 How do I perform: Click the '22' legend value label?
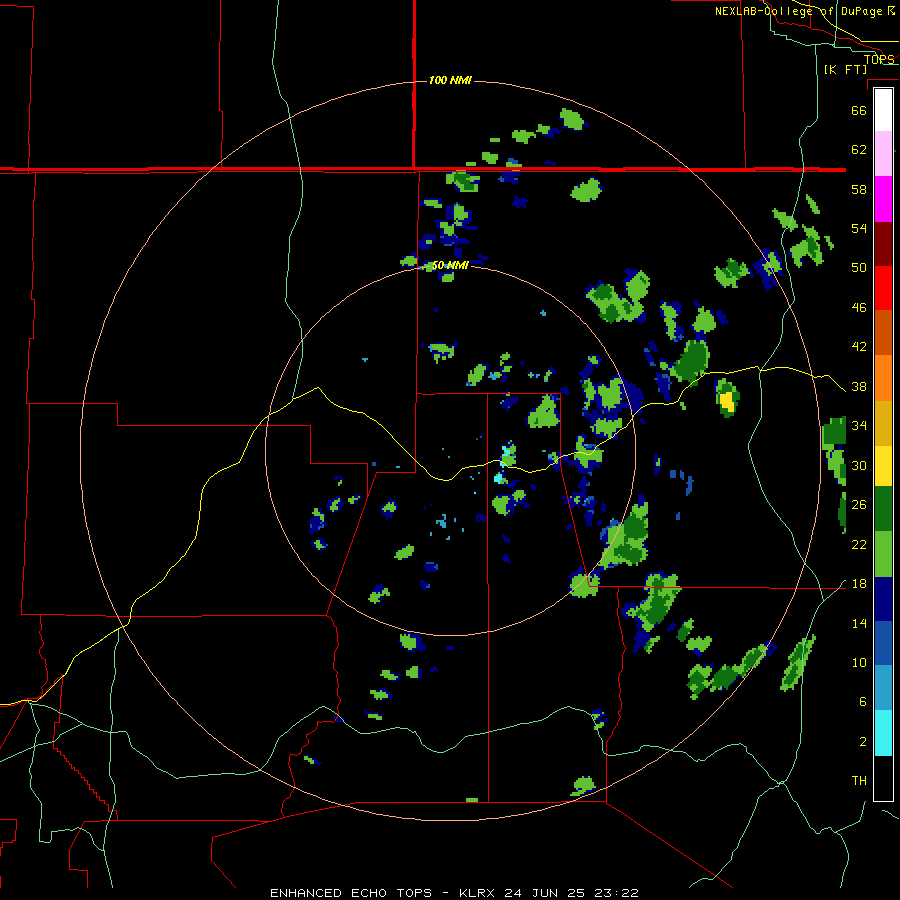(859, 544)
